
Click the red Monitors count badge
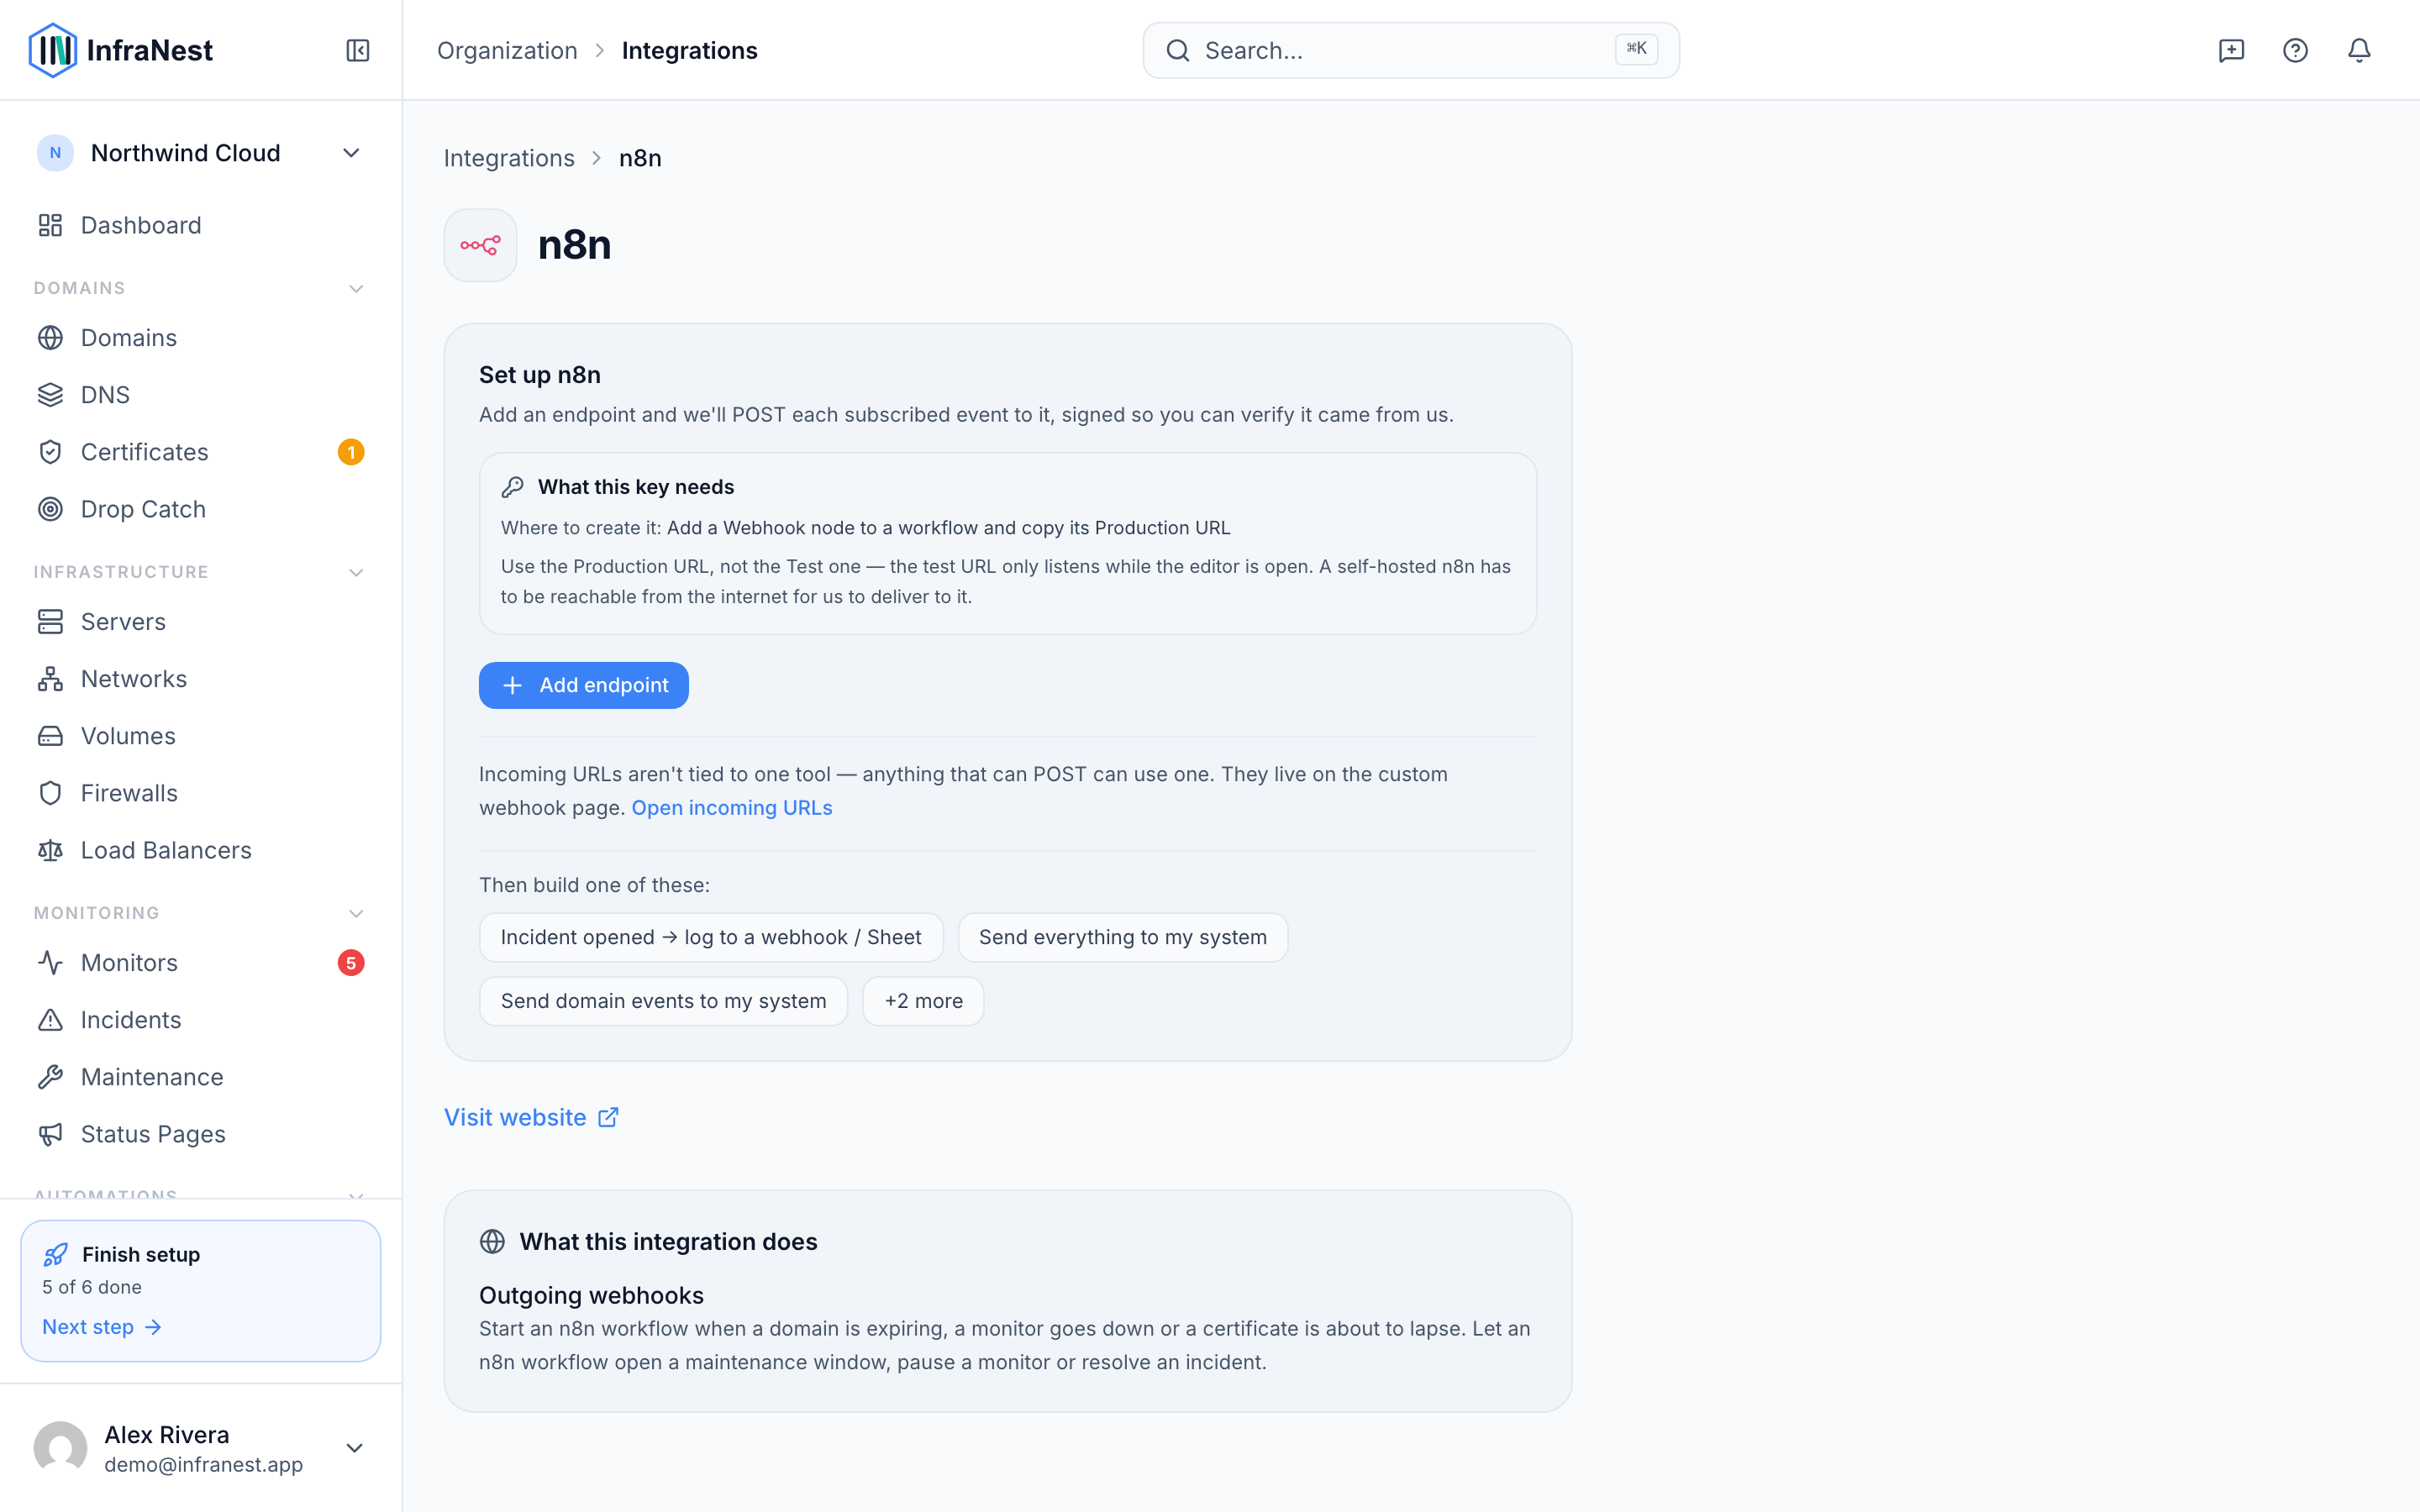351,963
